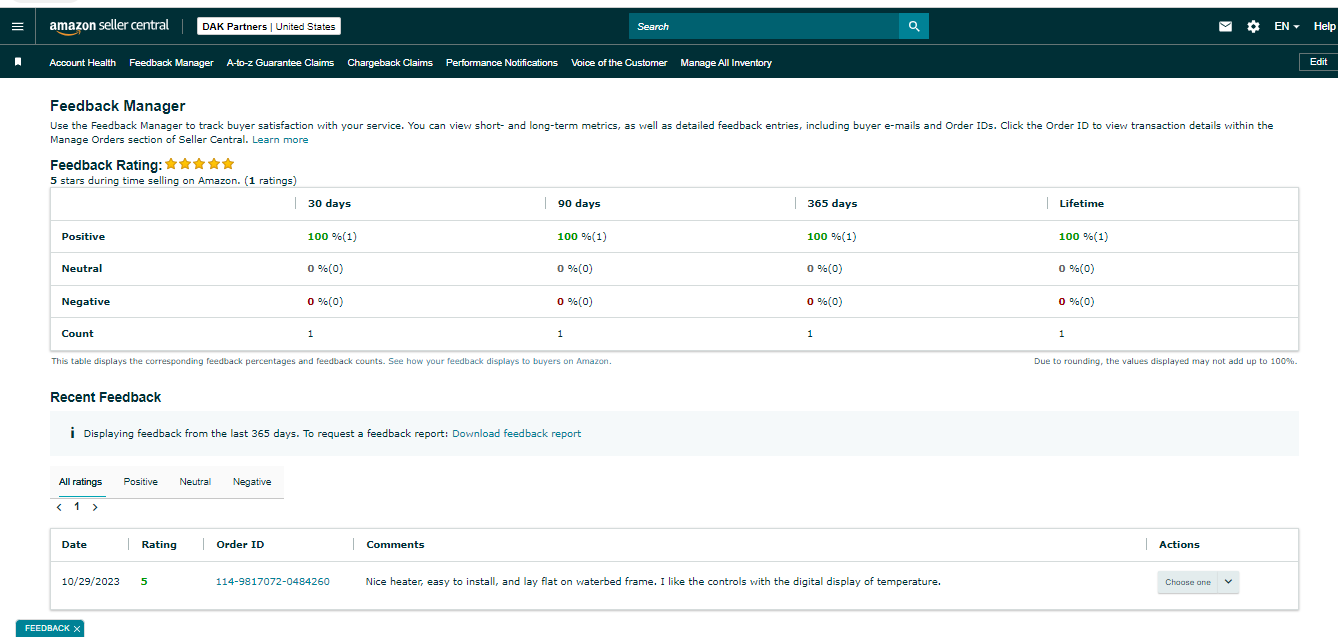Click the Negative row label

86,302
